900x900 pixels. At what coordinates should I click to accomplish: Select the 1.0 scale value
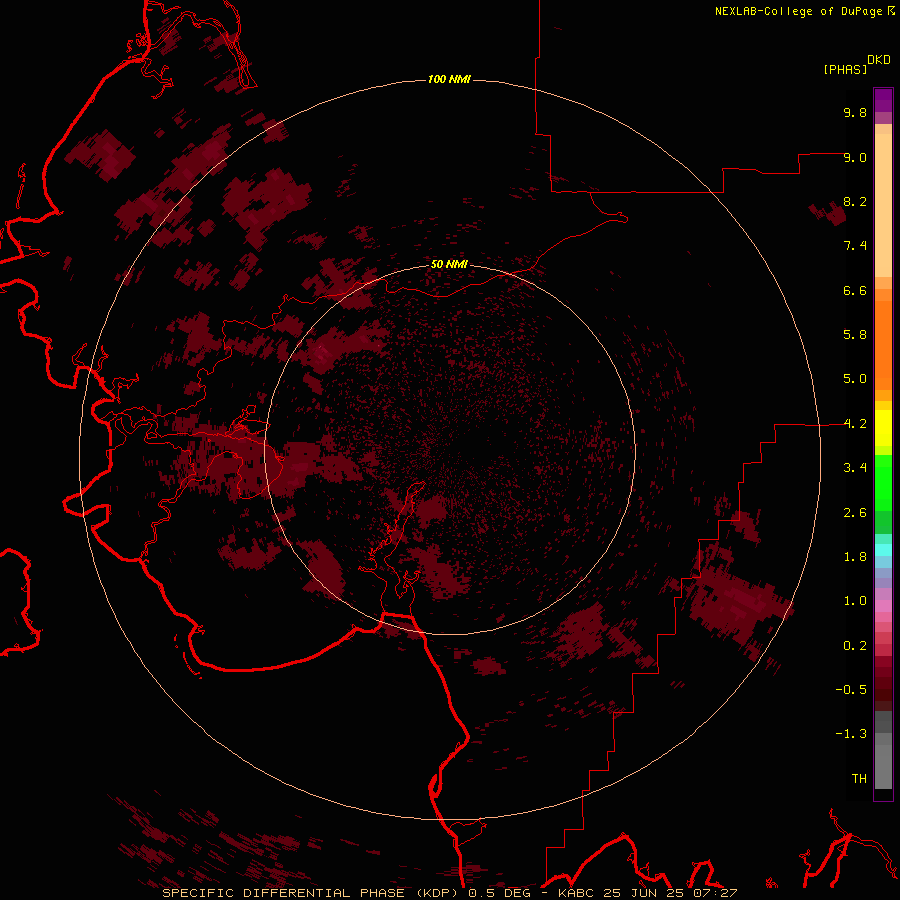coord(855,601)
